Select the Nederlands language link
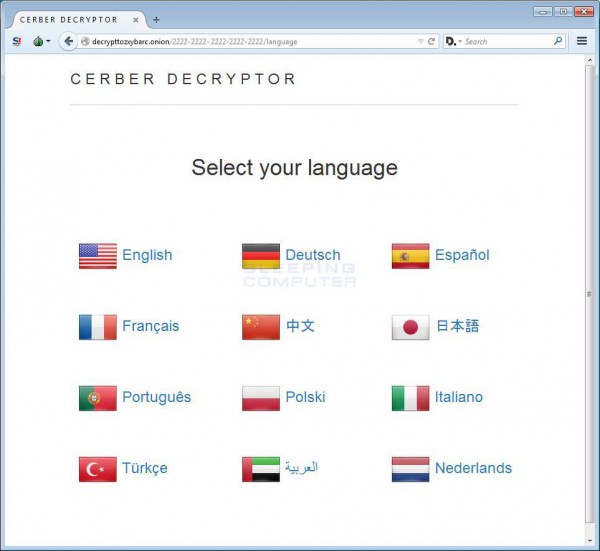 tap(473, 468)
